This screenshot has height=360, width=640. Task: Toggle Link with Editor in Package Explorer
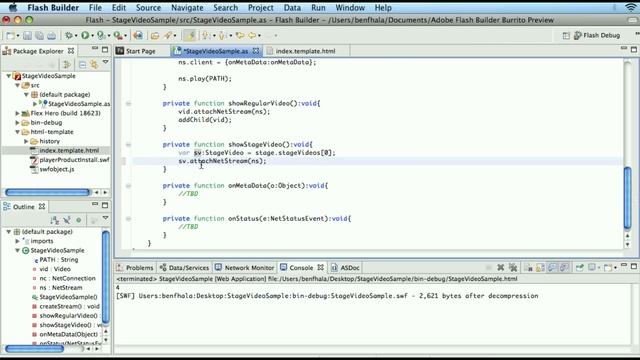click(x=94, y=64)
